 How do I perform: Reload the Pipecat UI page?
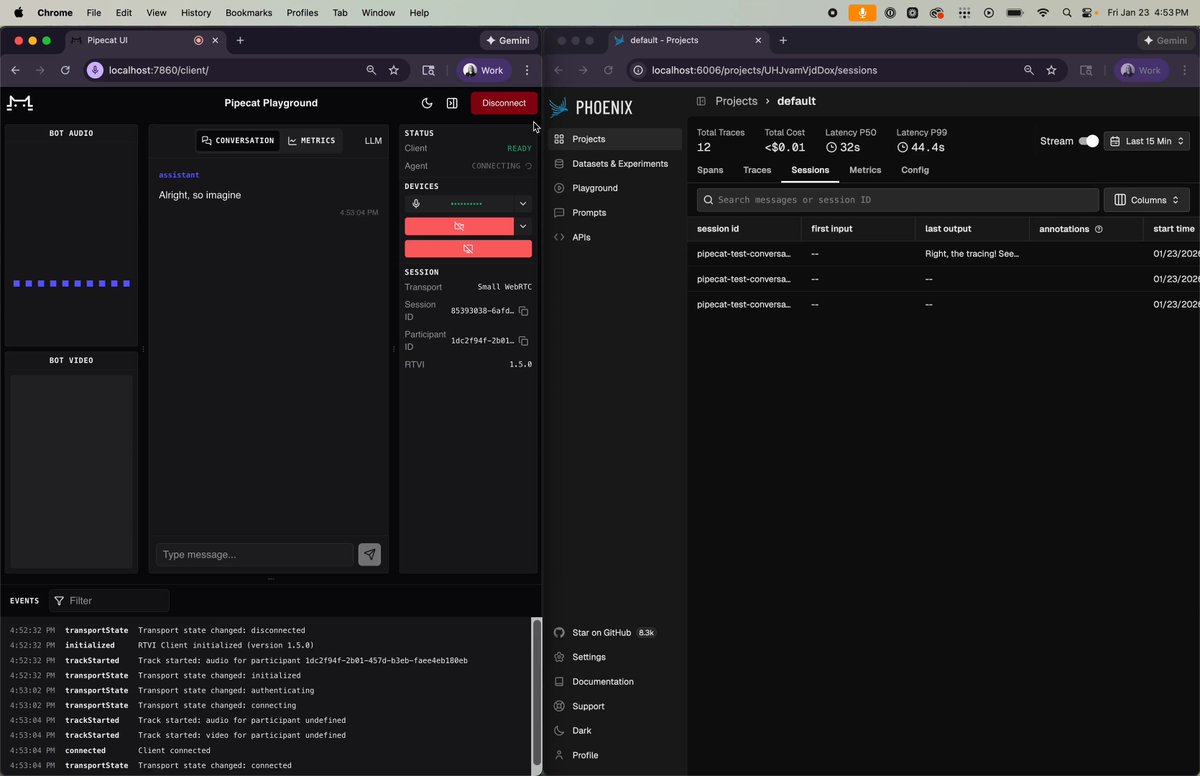pos(65,70)
